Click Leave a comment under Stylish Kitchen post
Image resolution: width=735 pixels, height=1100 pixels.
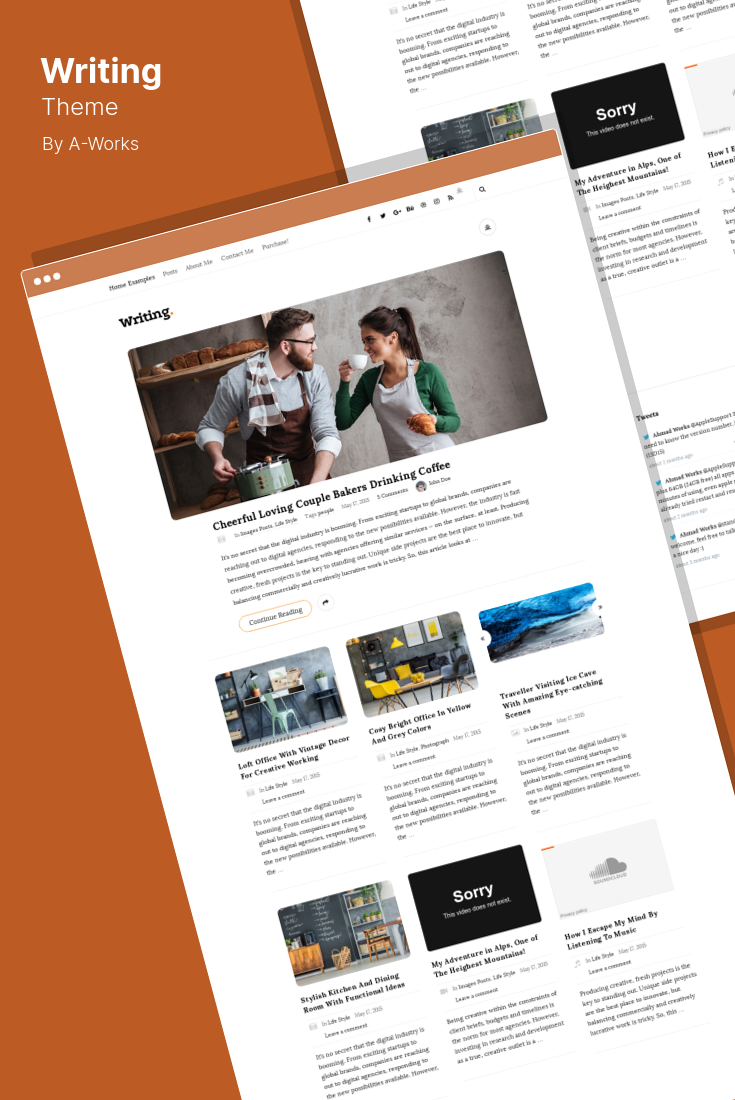346,1030
